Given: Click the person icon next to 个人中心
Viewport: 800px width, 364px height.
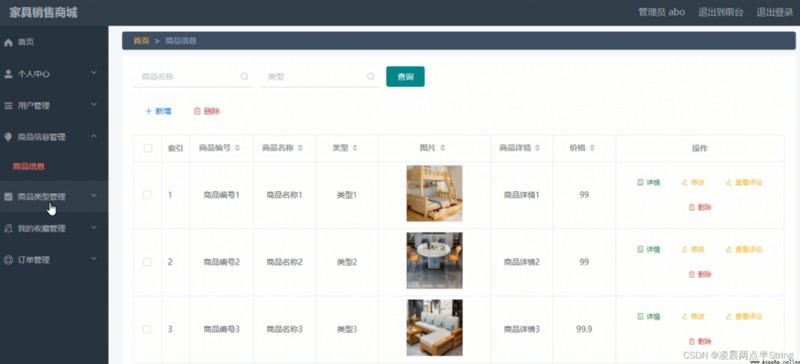Looking at the screenshot, I should click(x=8, y=74).
